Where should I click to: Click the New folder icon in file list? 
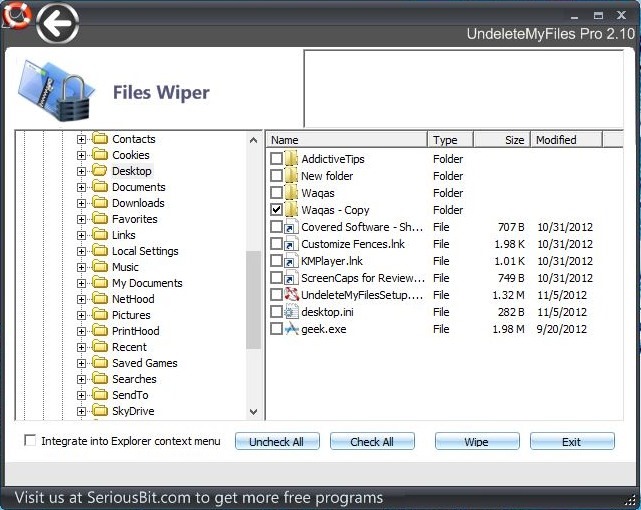click(x=291, y=176)
